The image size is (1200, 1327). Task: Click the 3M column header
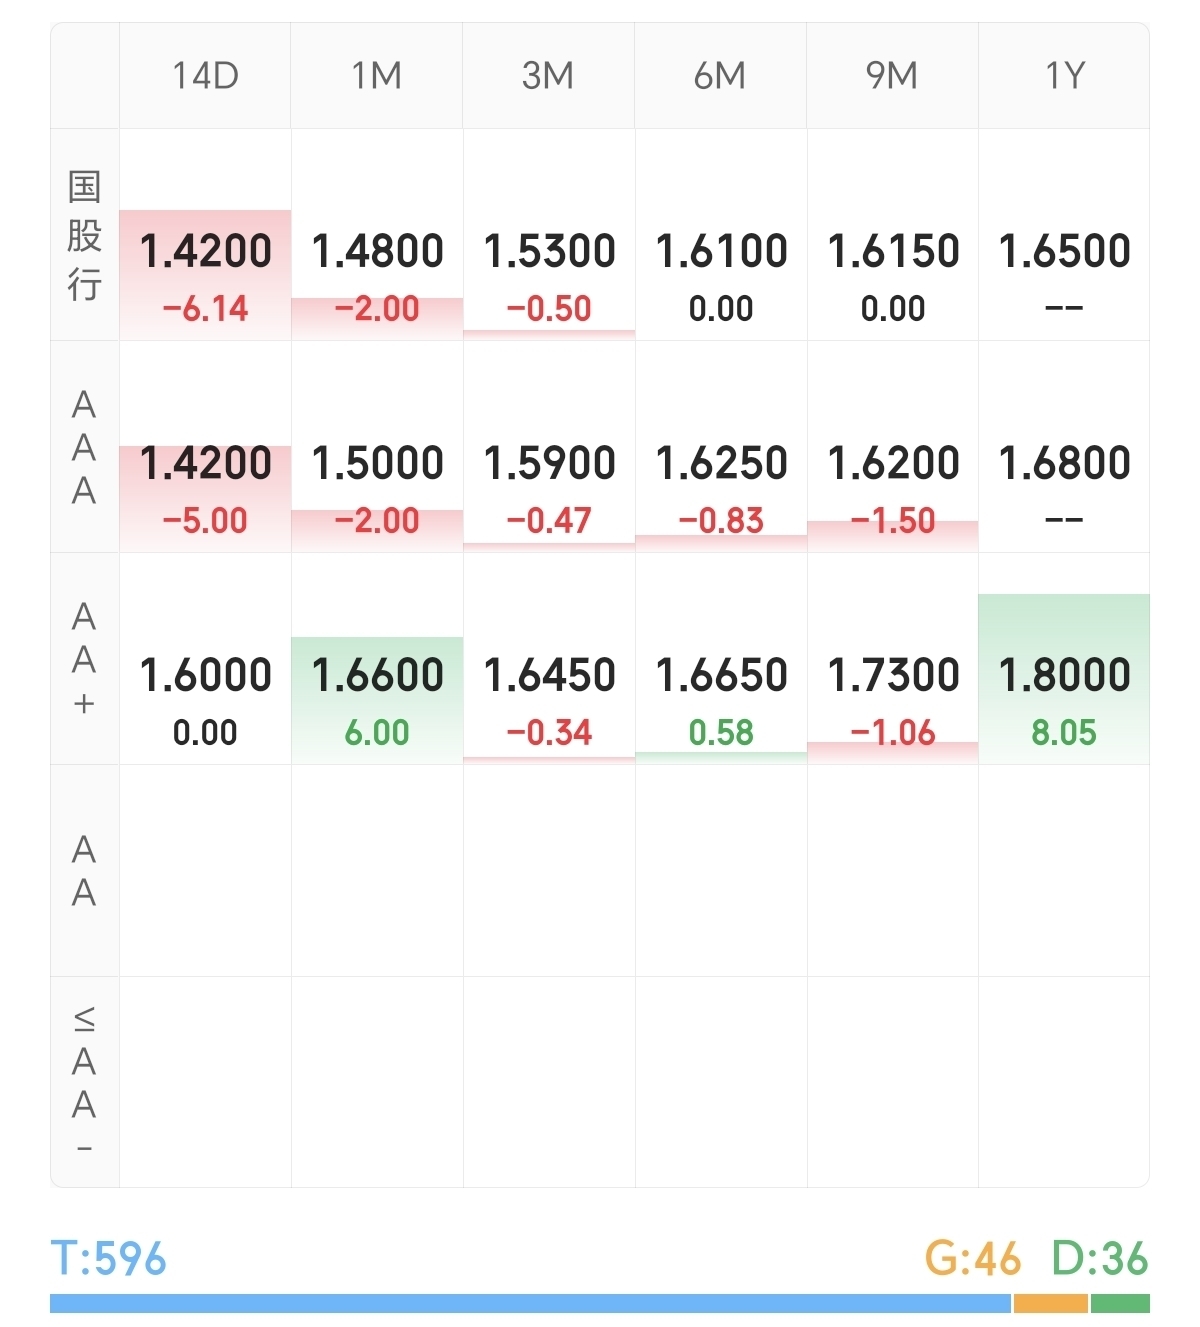[x=548, y=76]
